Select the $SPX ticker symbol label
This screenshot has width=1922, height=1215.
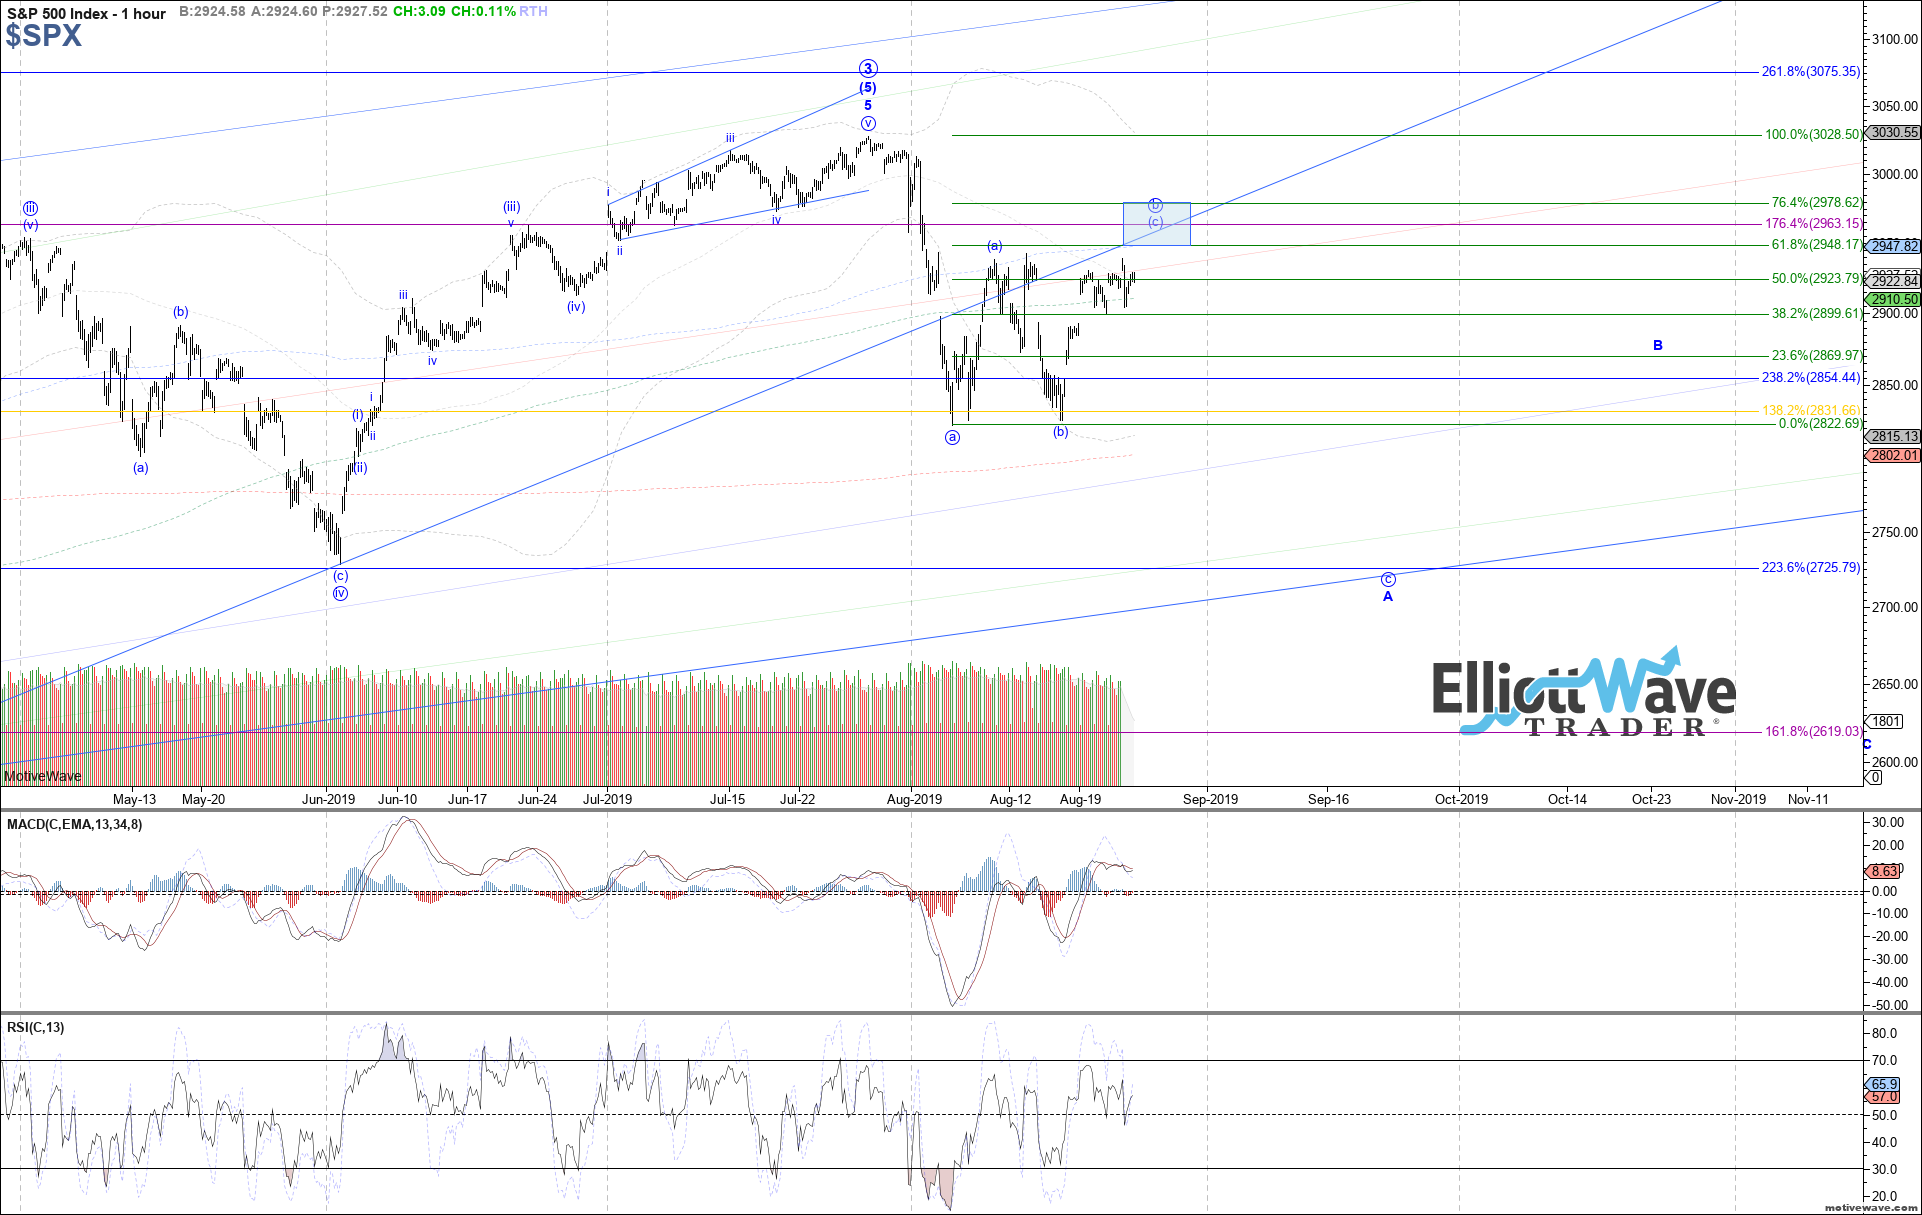(43, 36)
